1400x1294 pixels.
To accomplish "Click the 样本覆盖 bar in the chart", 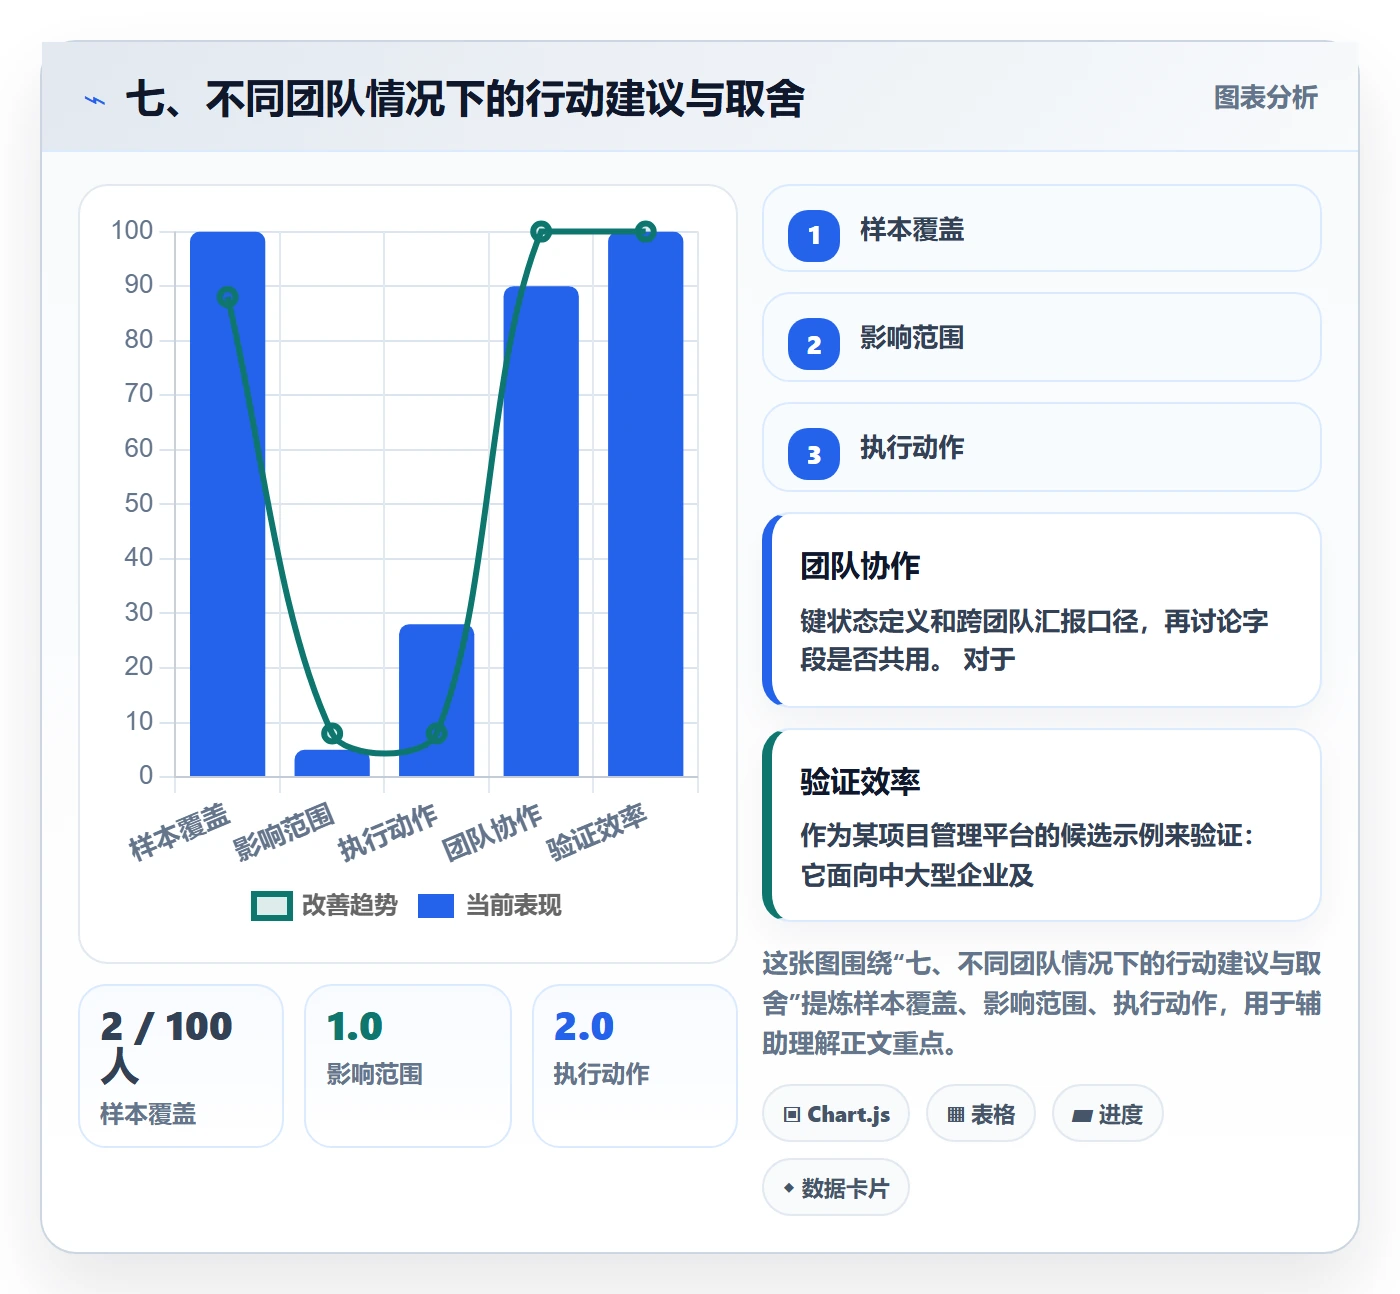I will click(x=228, y=504).
